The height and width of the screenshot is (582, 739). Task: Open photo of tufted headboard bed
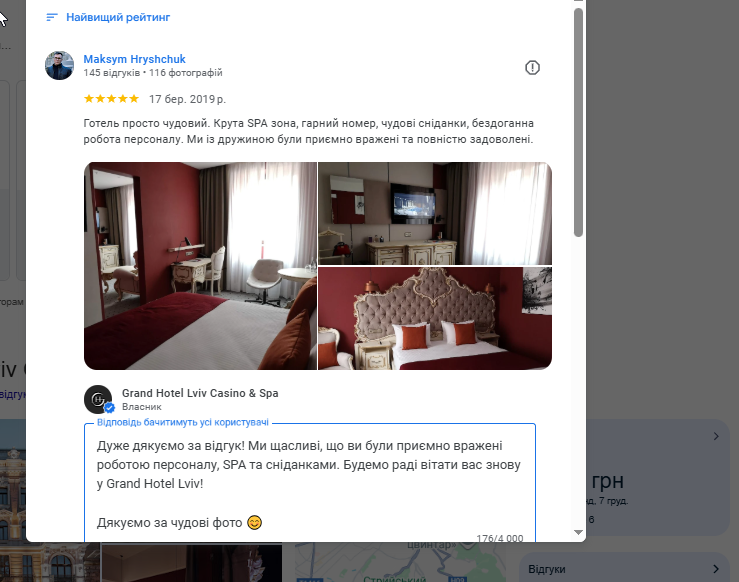pos(435,318)
